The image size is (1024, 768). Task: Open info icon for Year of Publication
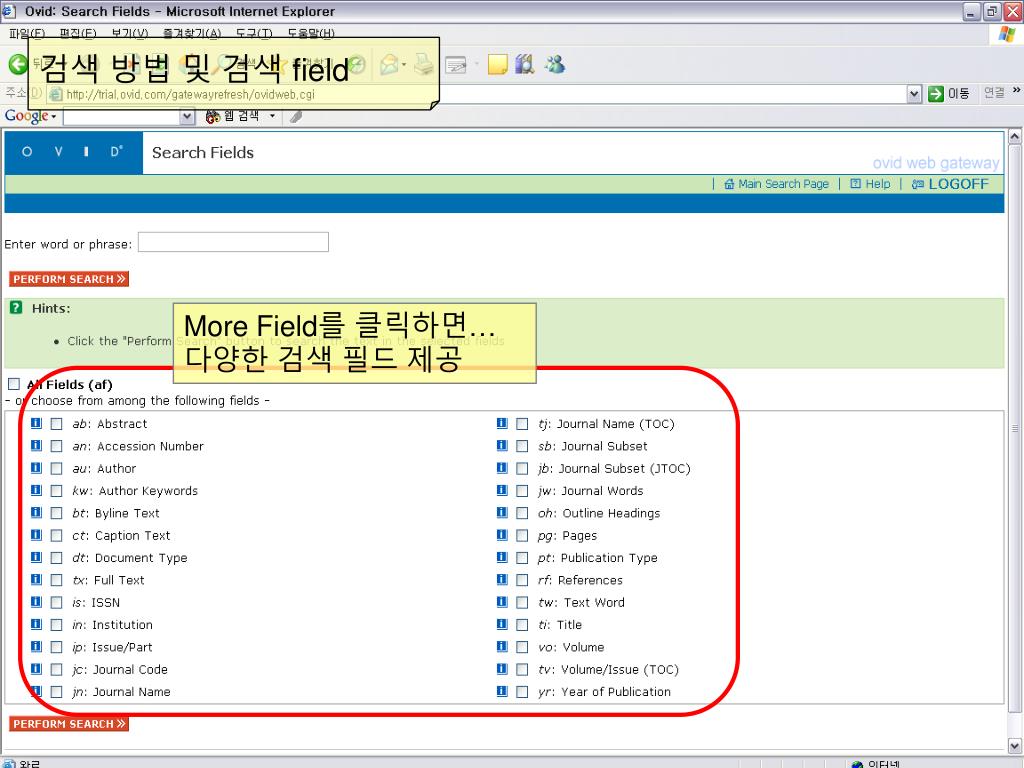click(502, 691)
